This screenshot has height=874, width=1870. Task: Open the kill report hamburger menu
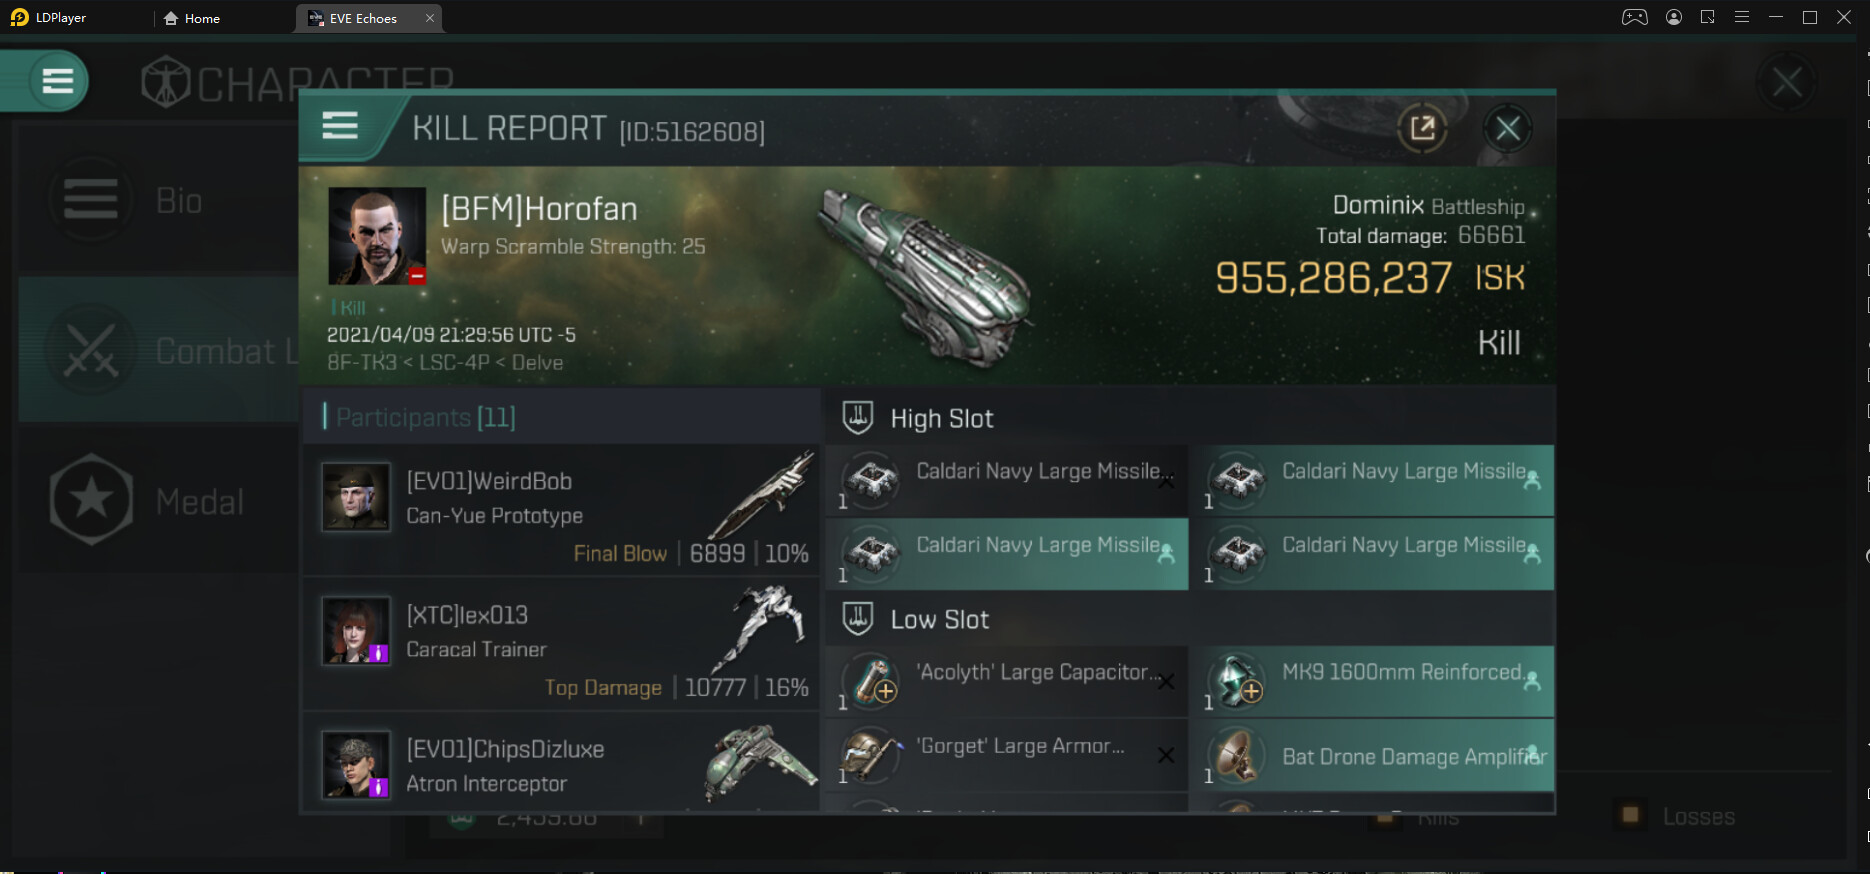340,126
